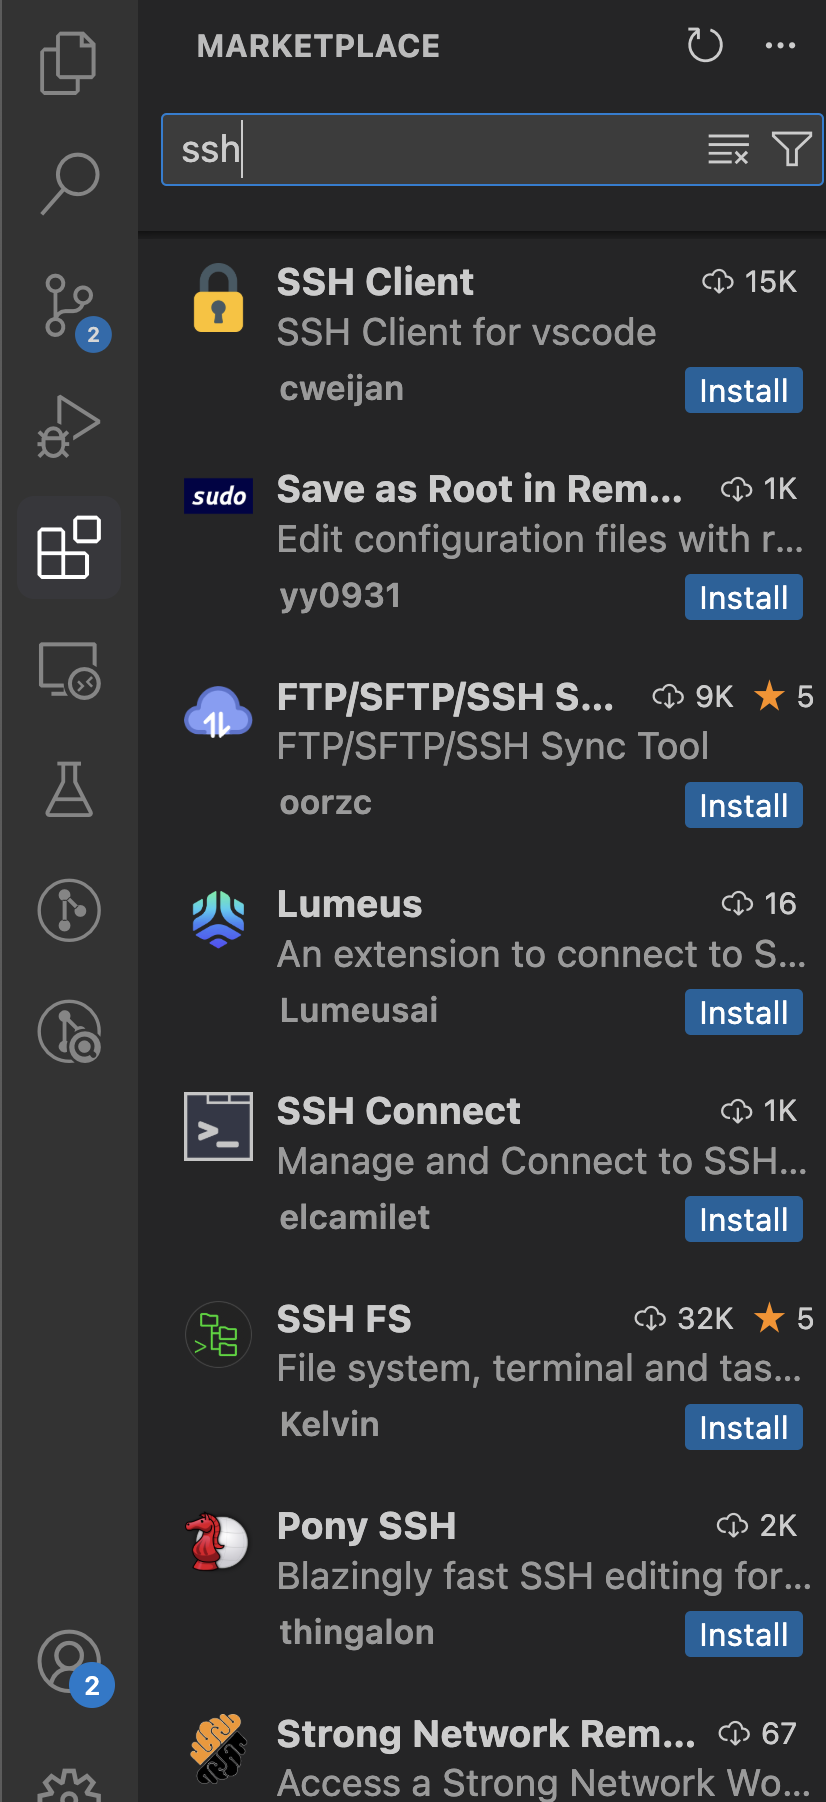Clear extension search results icon
Screen dimensions: 826x1802
click(728, 149)
